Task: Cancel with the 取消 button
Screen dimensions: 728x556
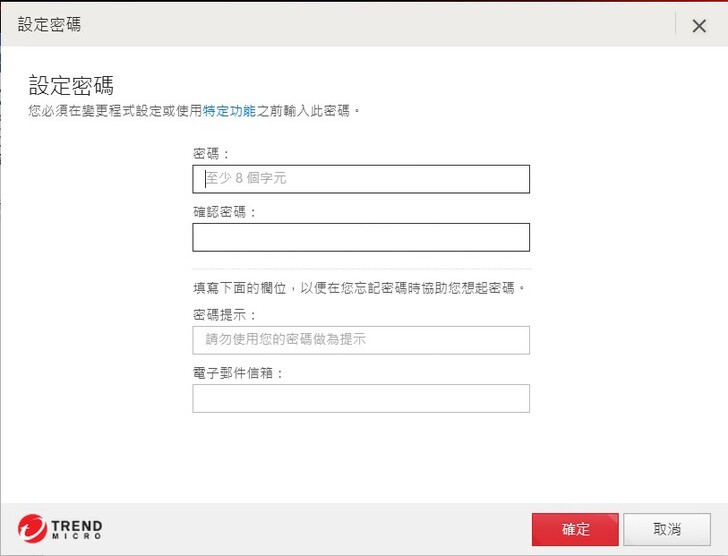Action: point(667,529)
